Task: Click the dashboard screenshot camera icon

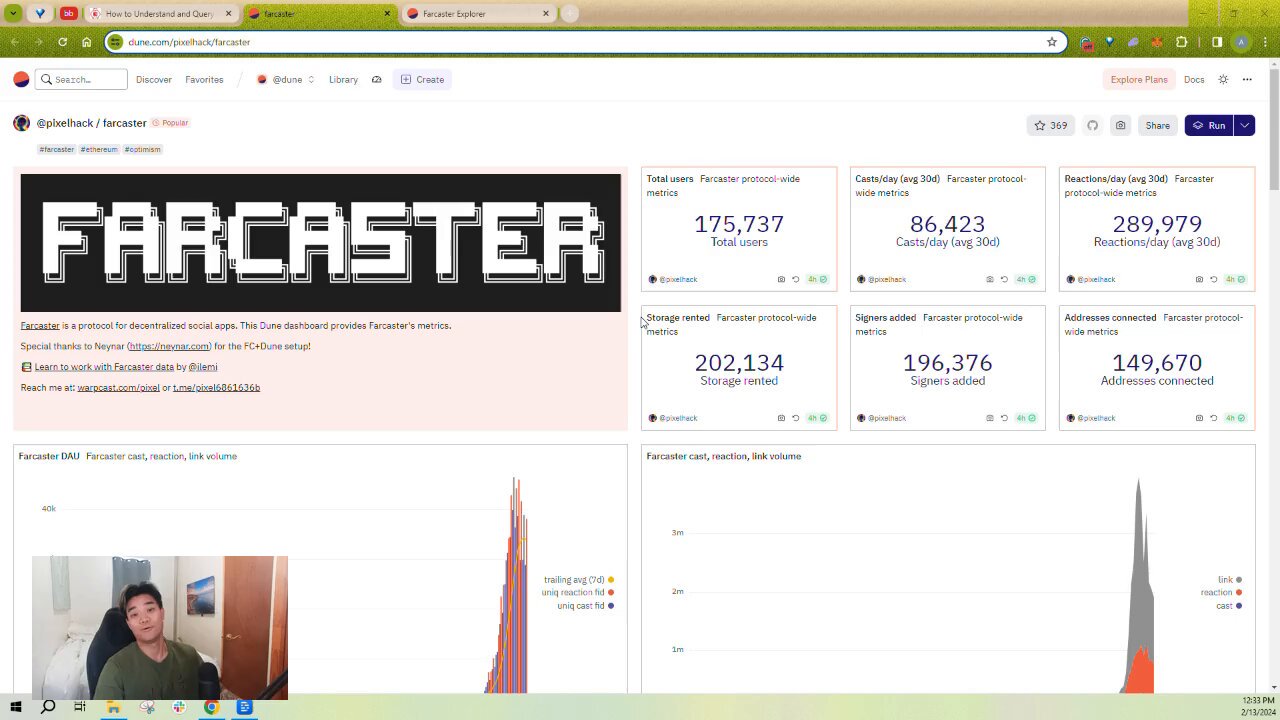Action: tap(1120, 125)
